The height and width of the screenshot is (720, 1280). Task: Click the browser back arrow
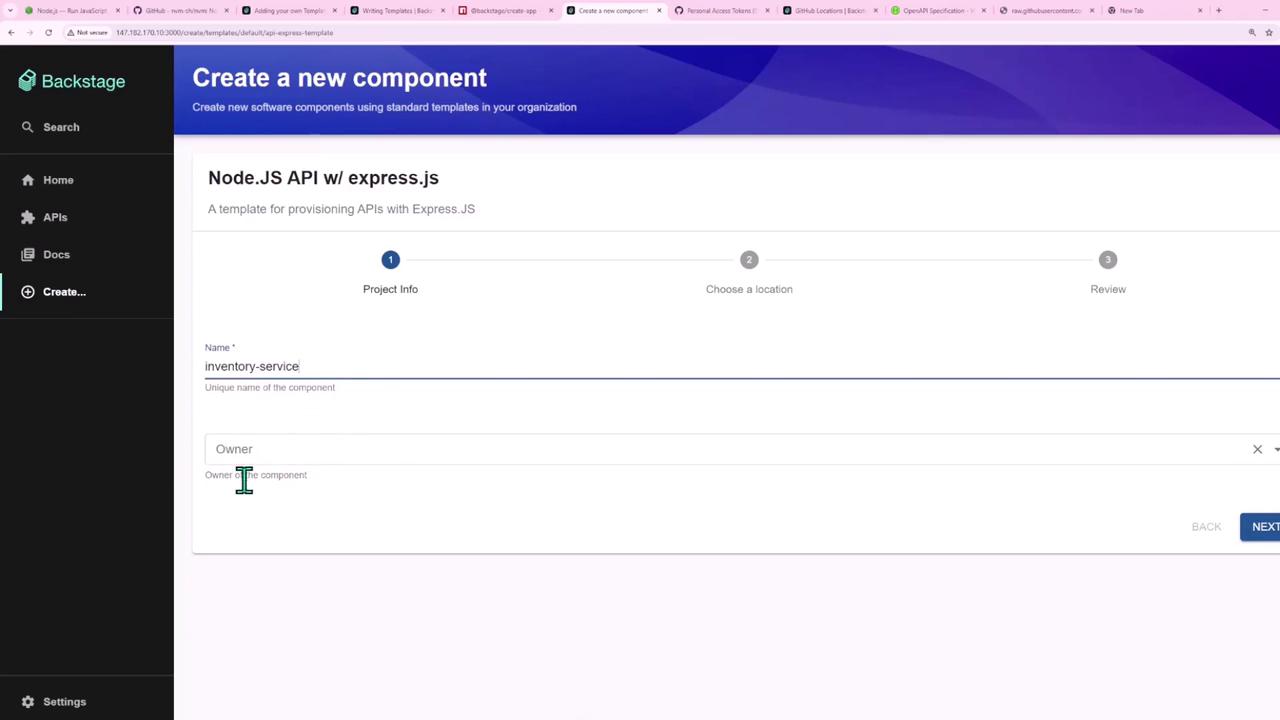[x=11, y=32]
